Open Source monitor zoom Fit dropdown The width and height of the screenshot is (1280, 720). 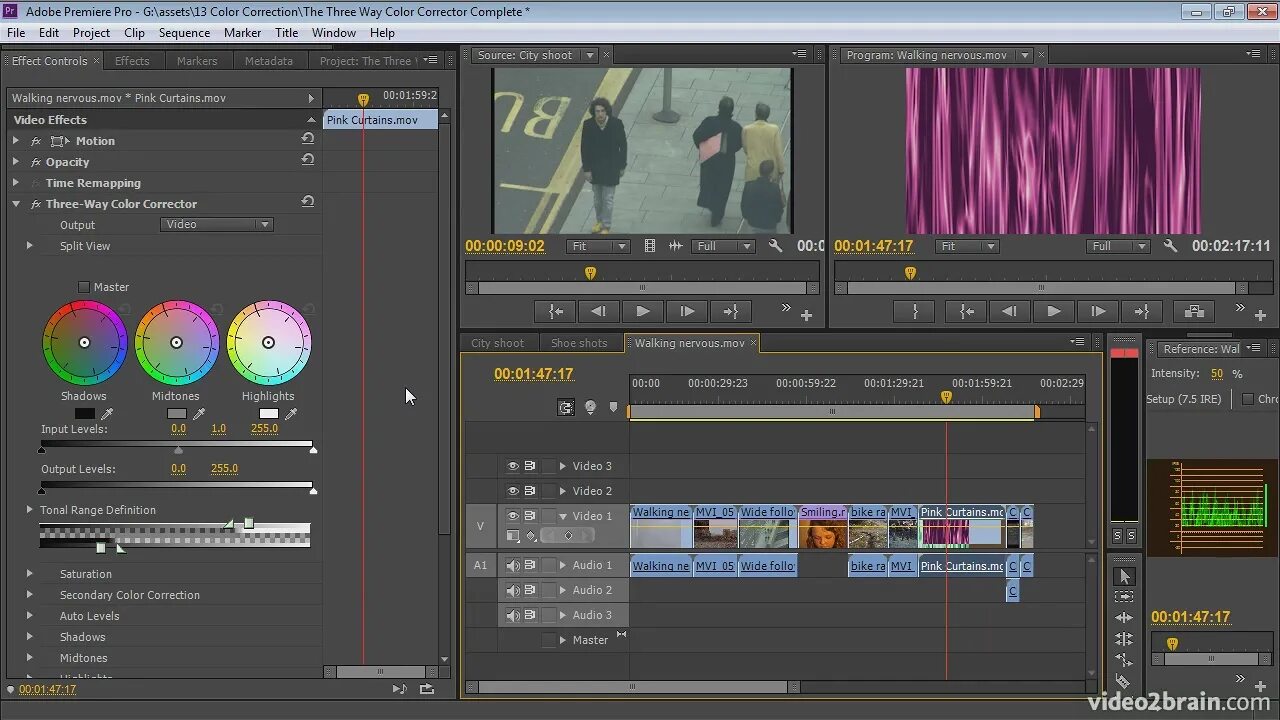pyautogui.click(x=599, y=246)
